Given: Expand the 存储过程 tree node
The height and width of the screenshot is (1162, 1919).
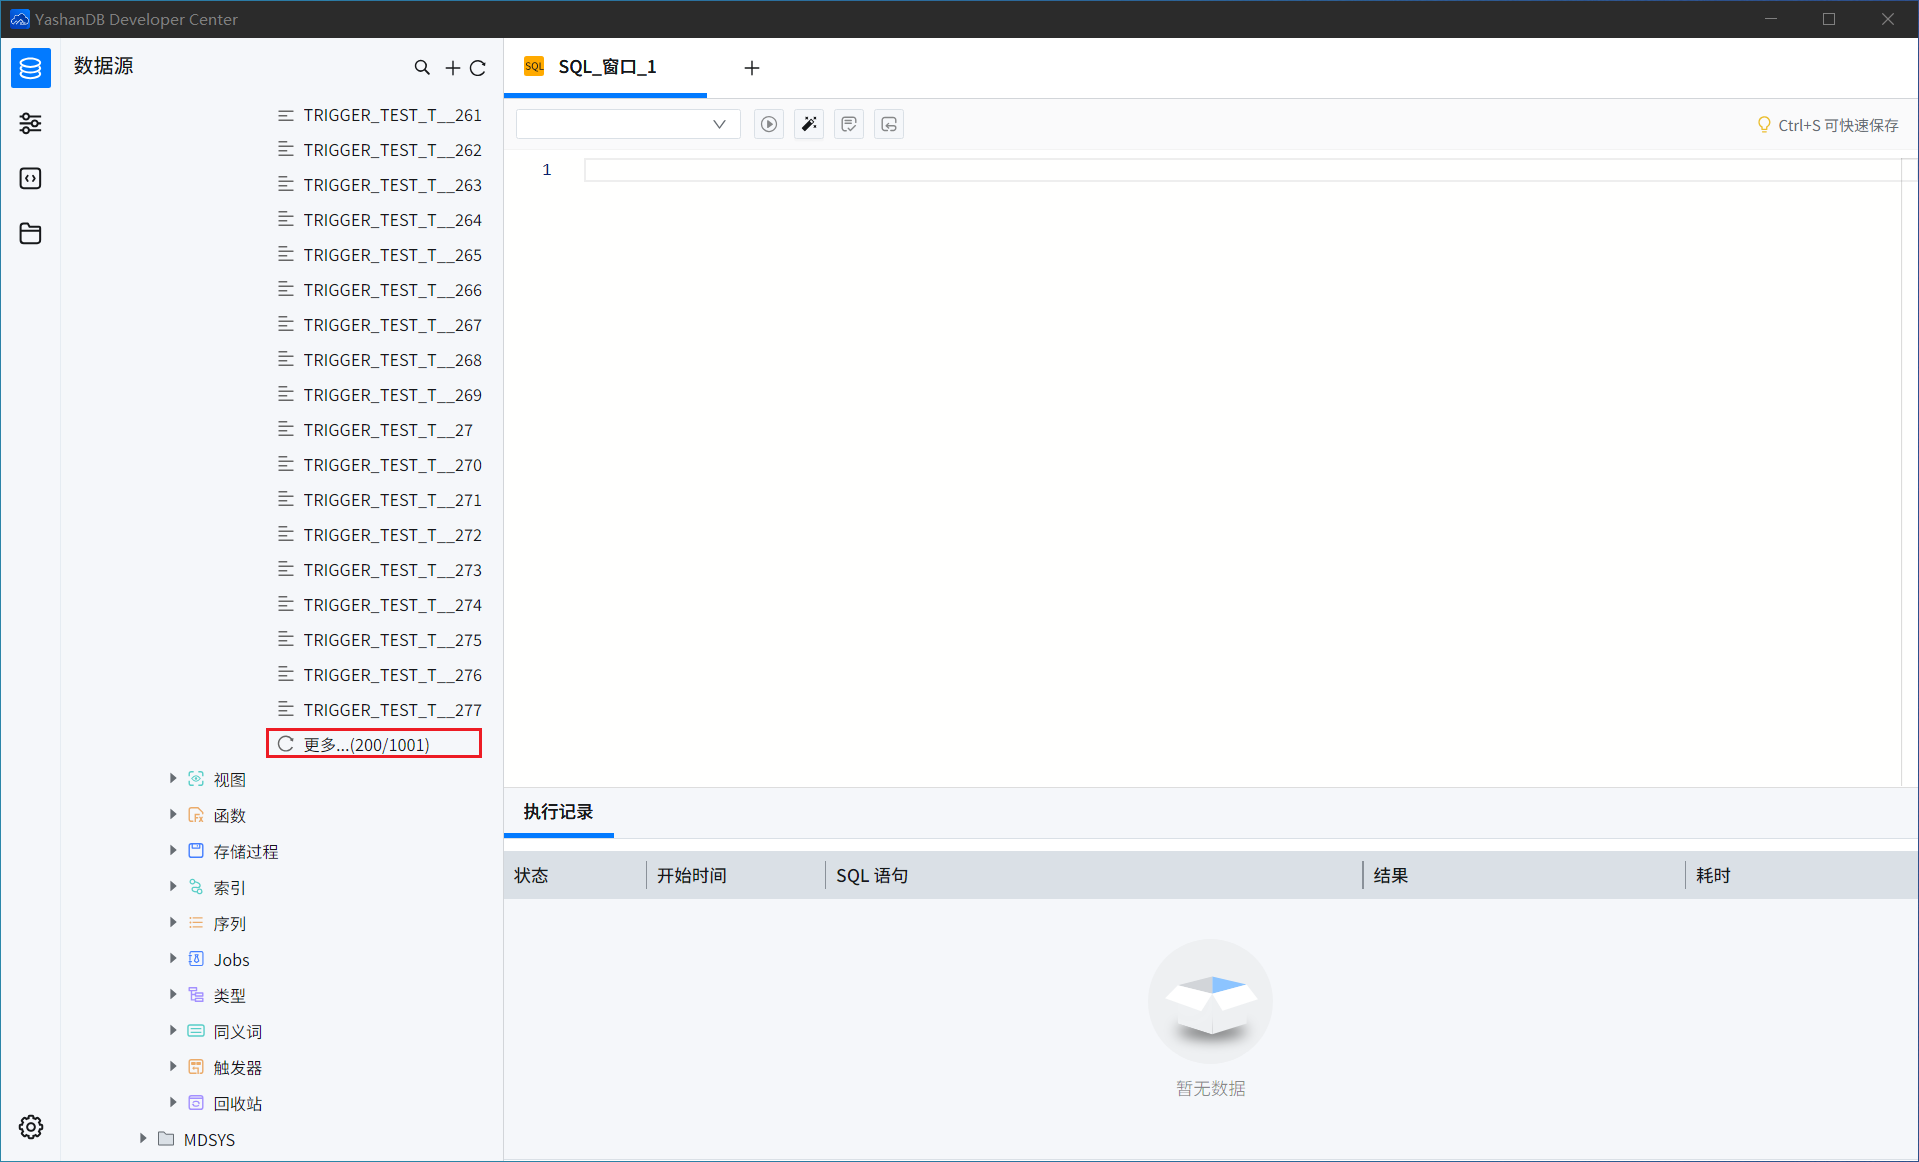Looking at the screenshot, I should [173, 851].
